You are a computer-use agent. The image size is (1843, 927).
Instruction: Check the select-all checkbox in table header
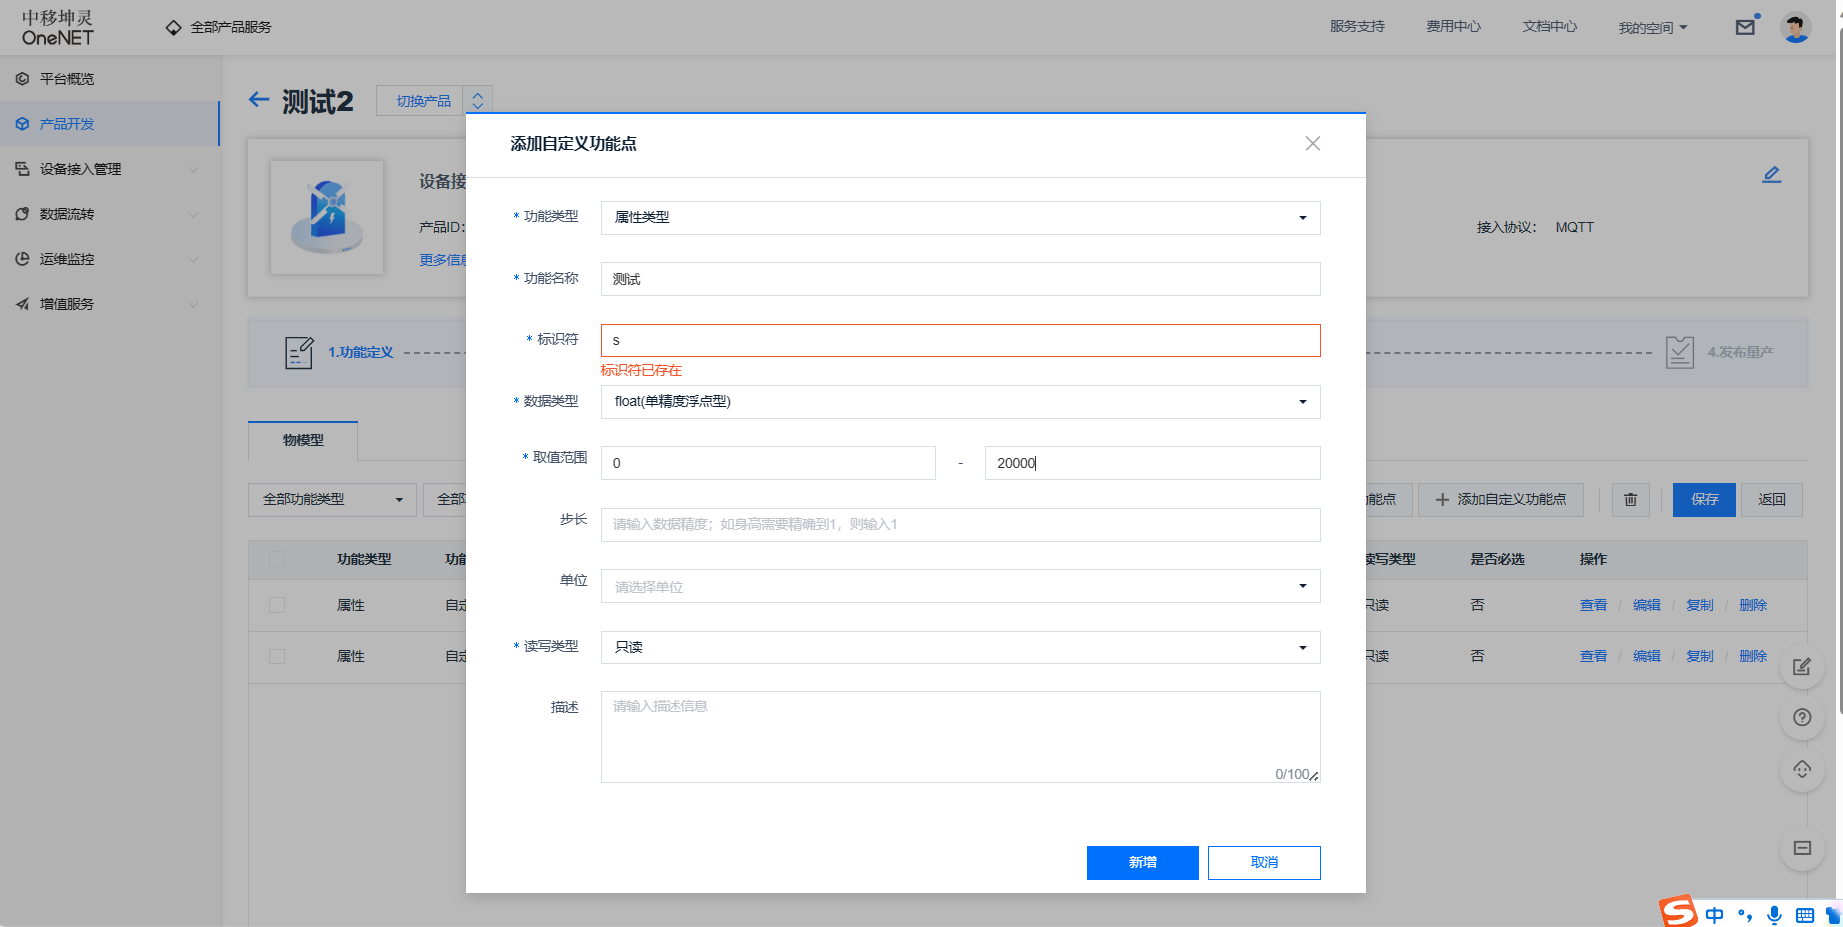[x=277, y=559]
